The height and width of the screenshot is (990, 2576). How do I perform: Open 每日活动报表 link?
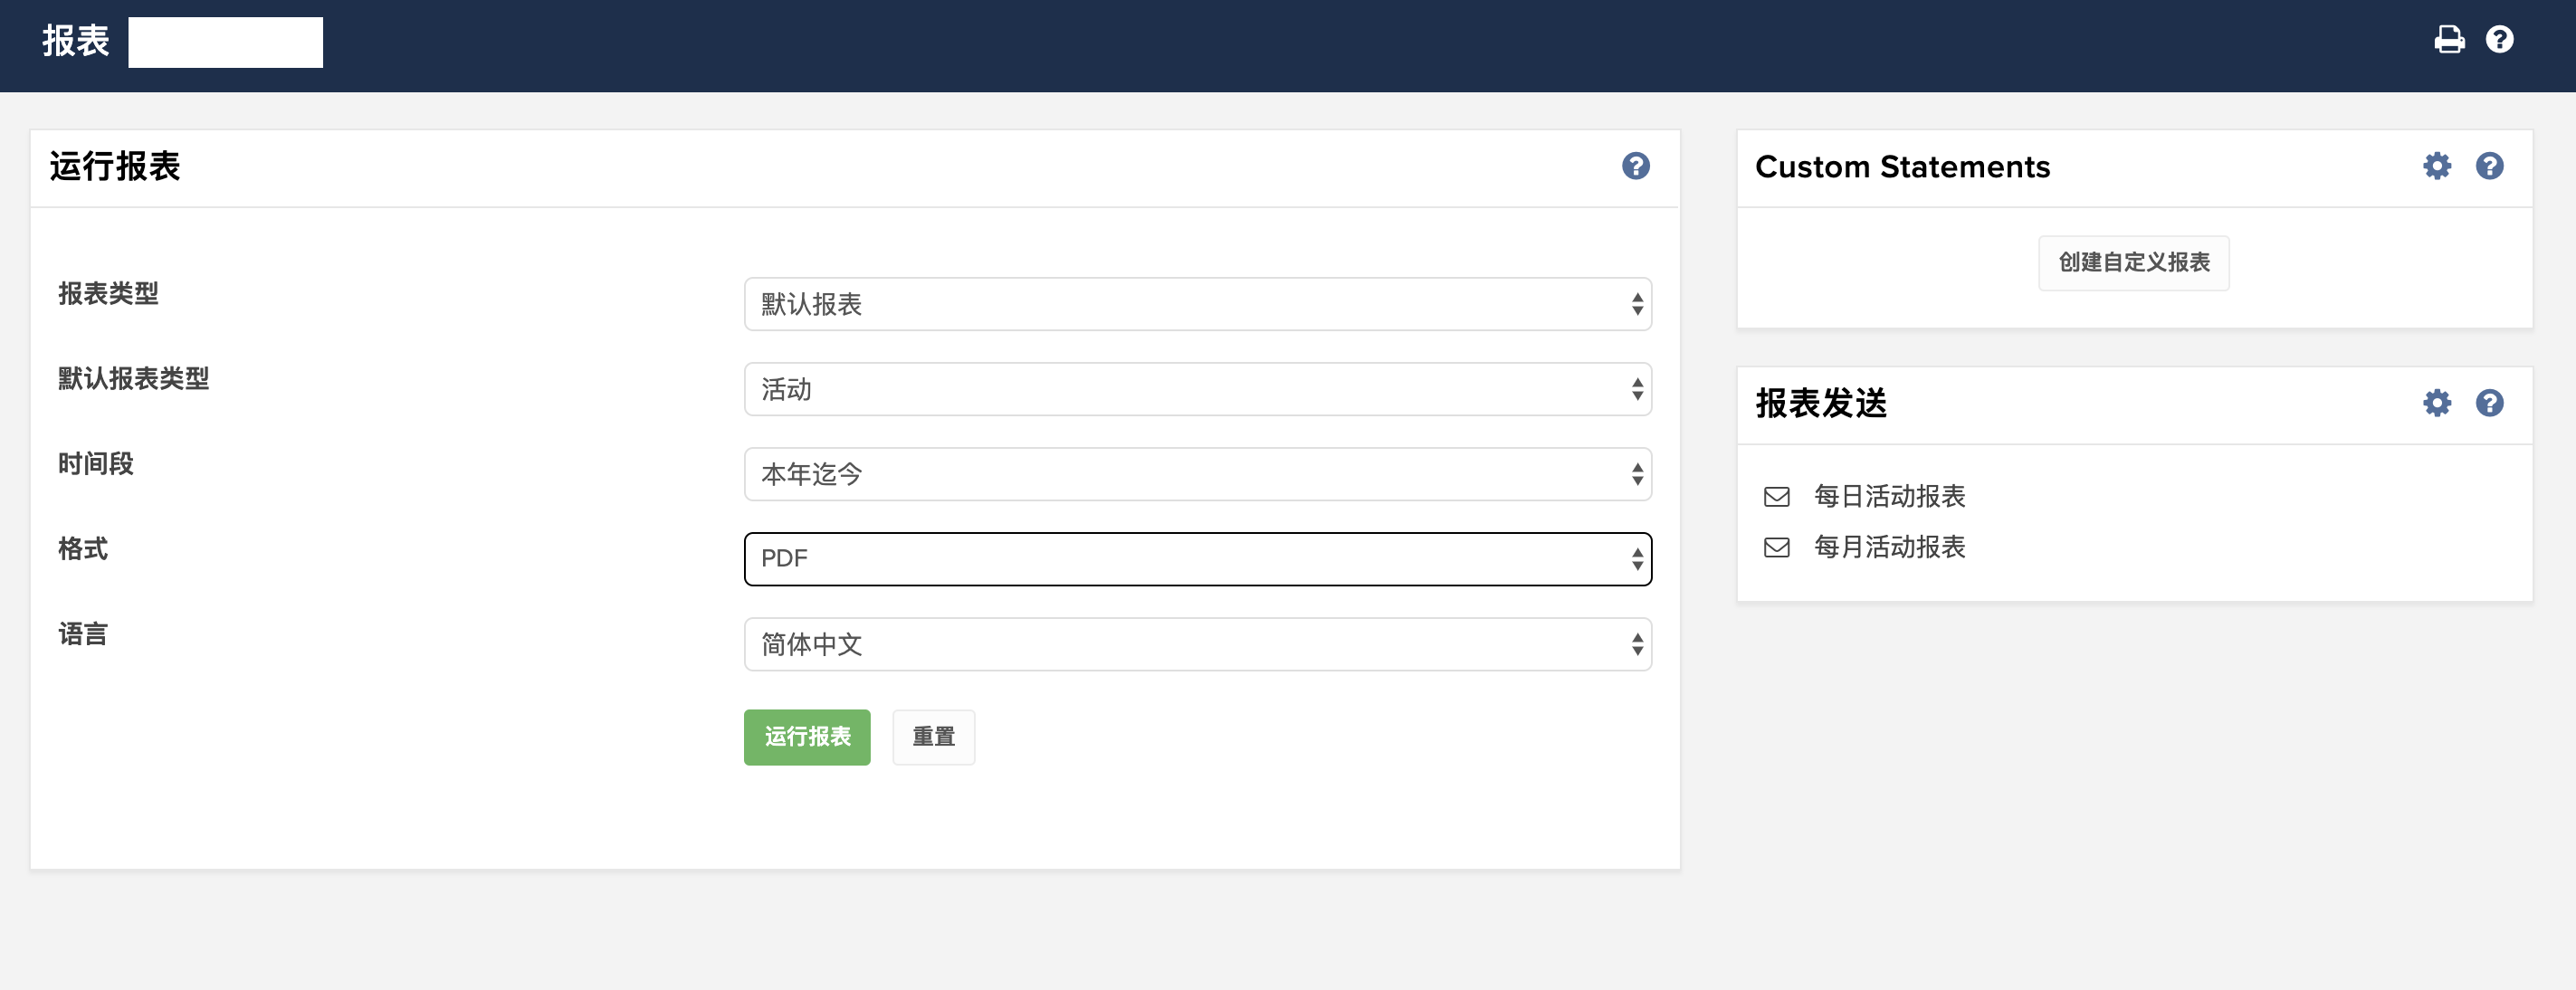click(x=1889, y=496)
